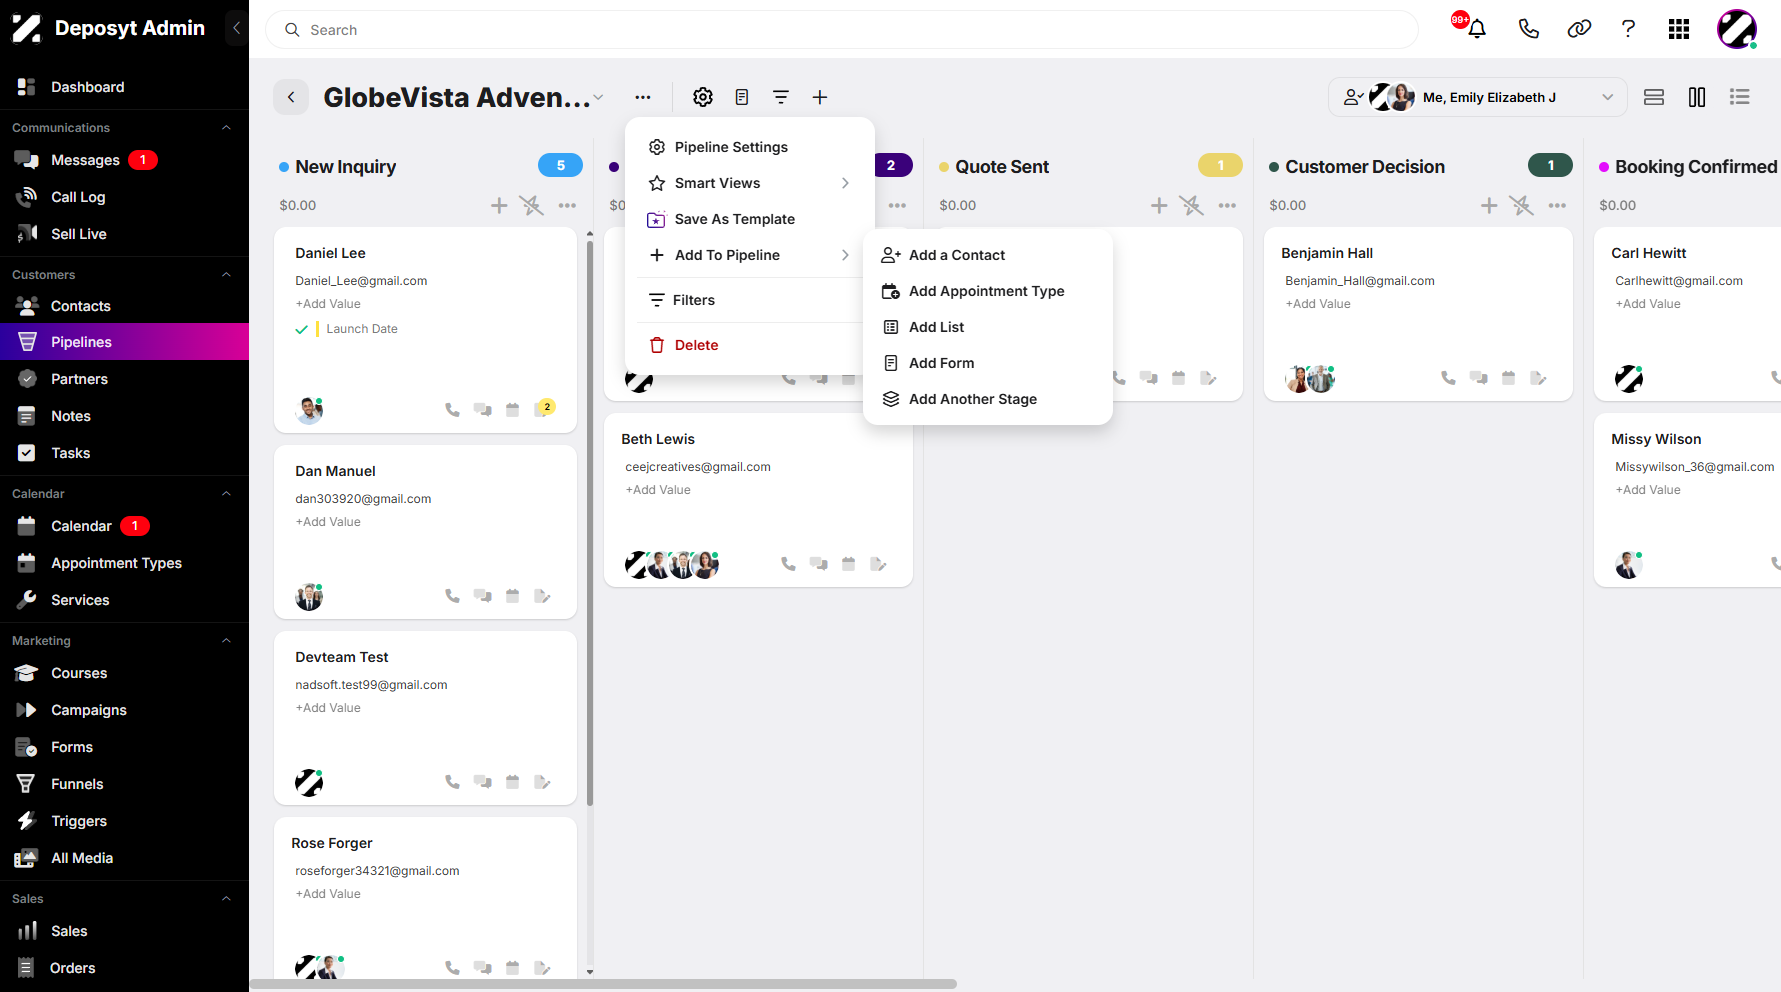Open Smart Views submenu
The height and width of the screenshot is (992, 1781).
coord(749,183)
